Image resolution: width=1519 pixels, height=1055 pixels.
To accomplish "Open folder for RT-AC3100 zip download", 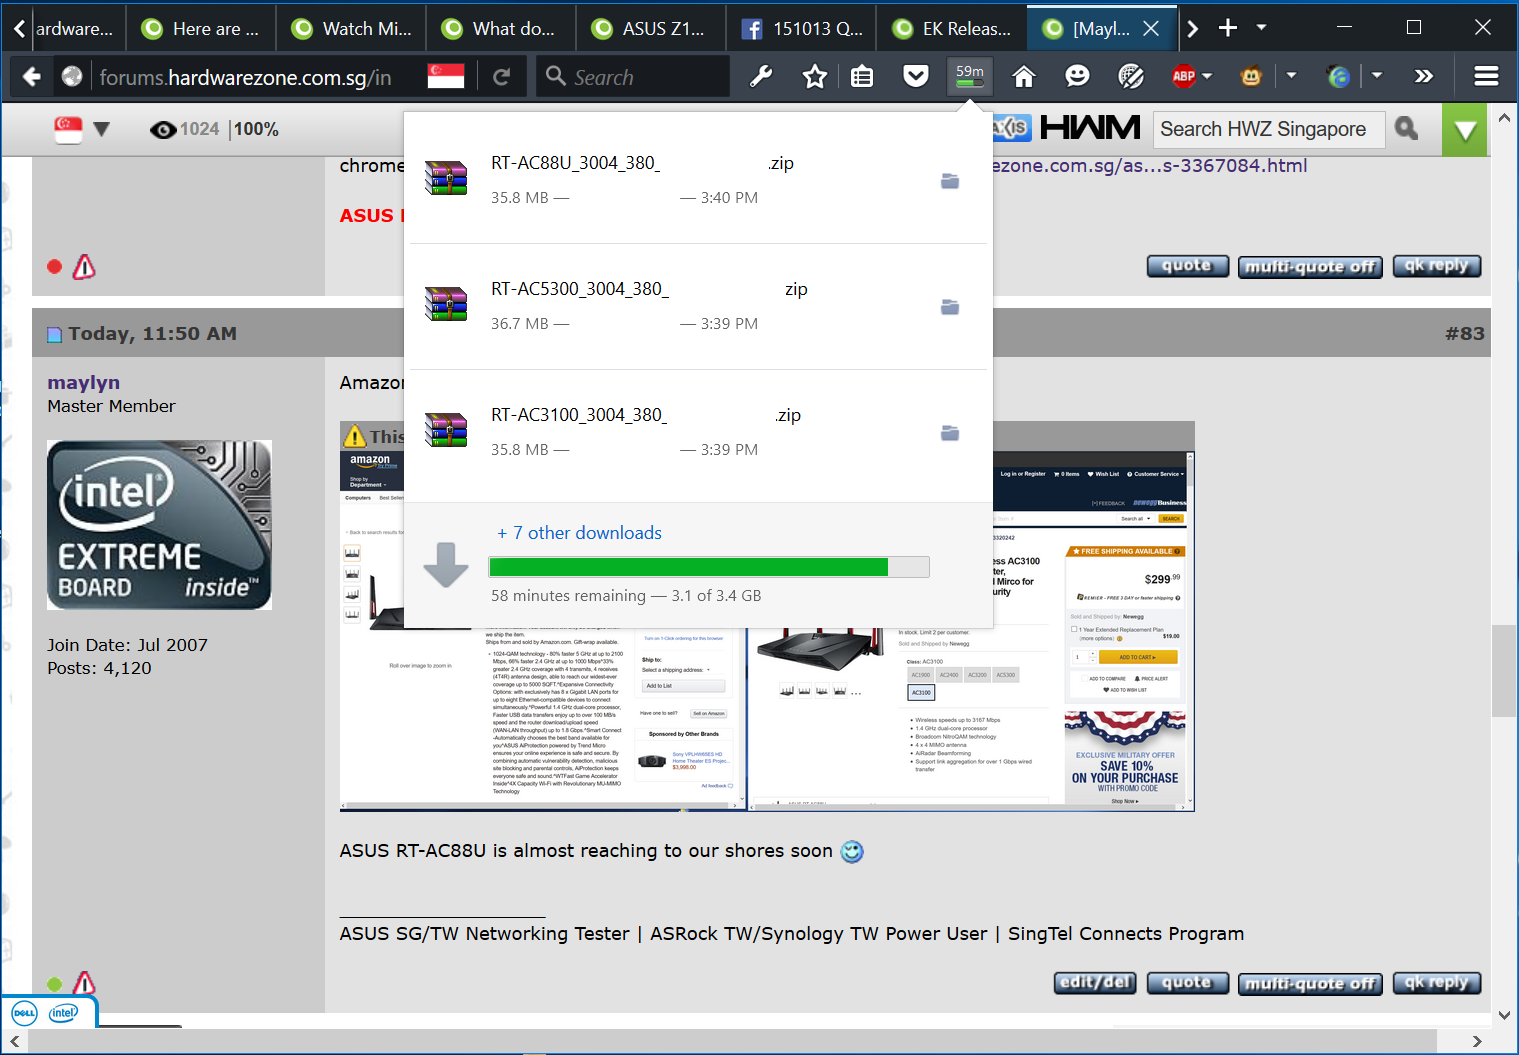I will coord(950,433).
